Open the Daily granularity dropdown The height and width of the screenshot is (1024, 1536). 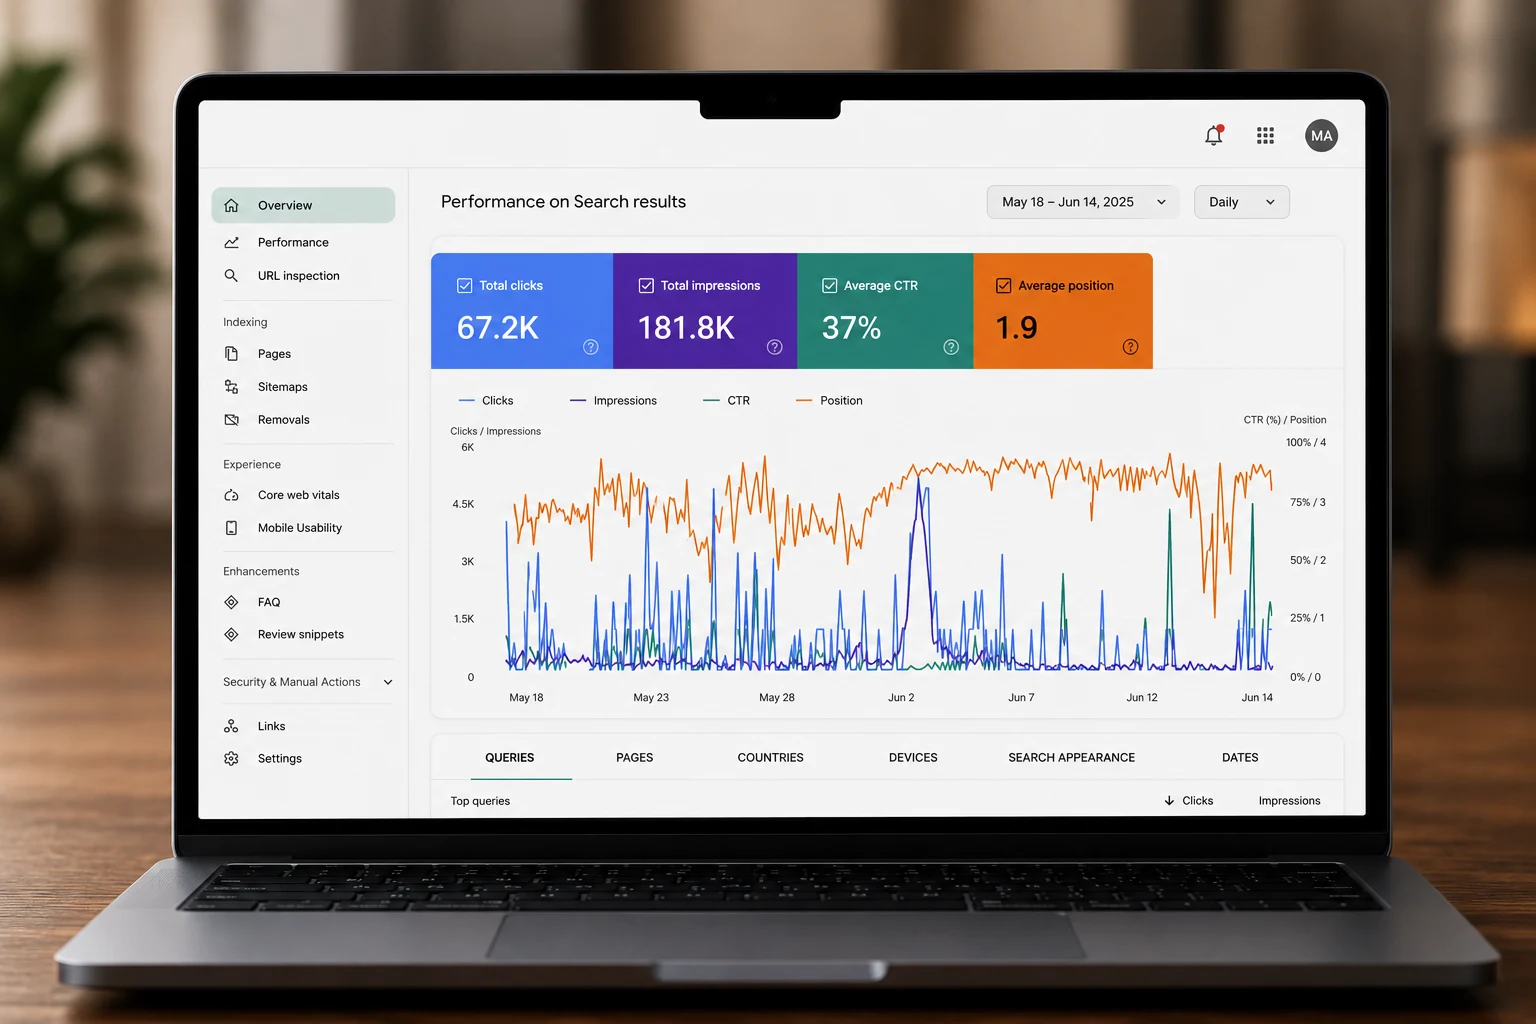pyautogui.click(x=1241, y=202)
